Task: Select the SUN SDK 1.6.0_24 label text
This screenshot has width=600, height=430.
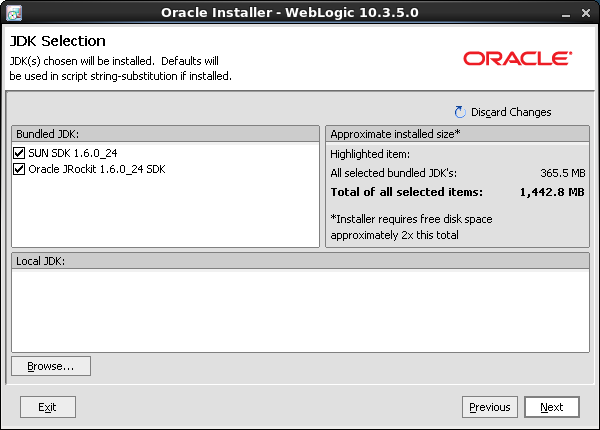Action: tap(73, 153)
